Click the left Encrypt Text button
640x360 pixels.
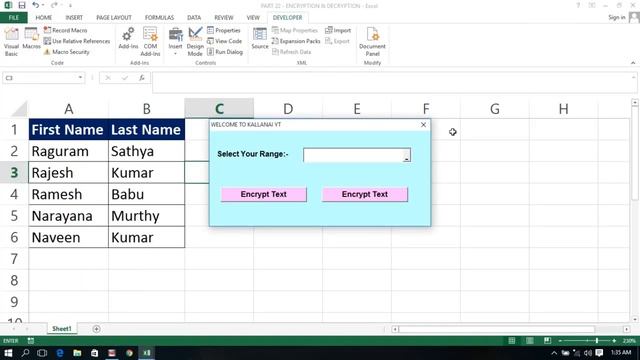pyautogui.click(x=264, y=194)
